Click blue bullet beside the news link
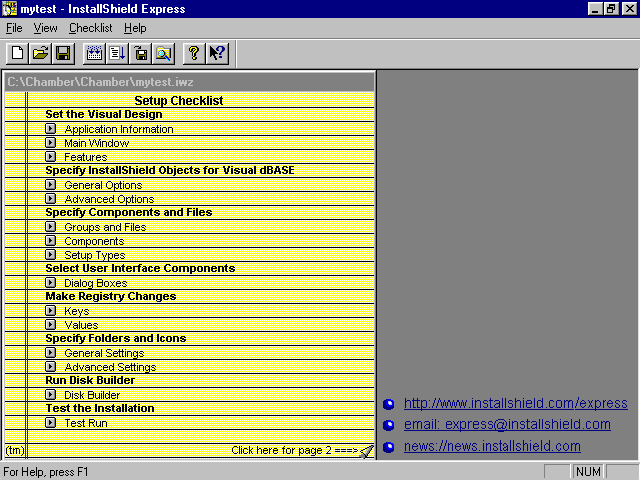640x480 pixels. point(389,447)
